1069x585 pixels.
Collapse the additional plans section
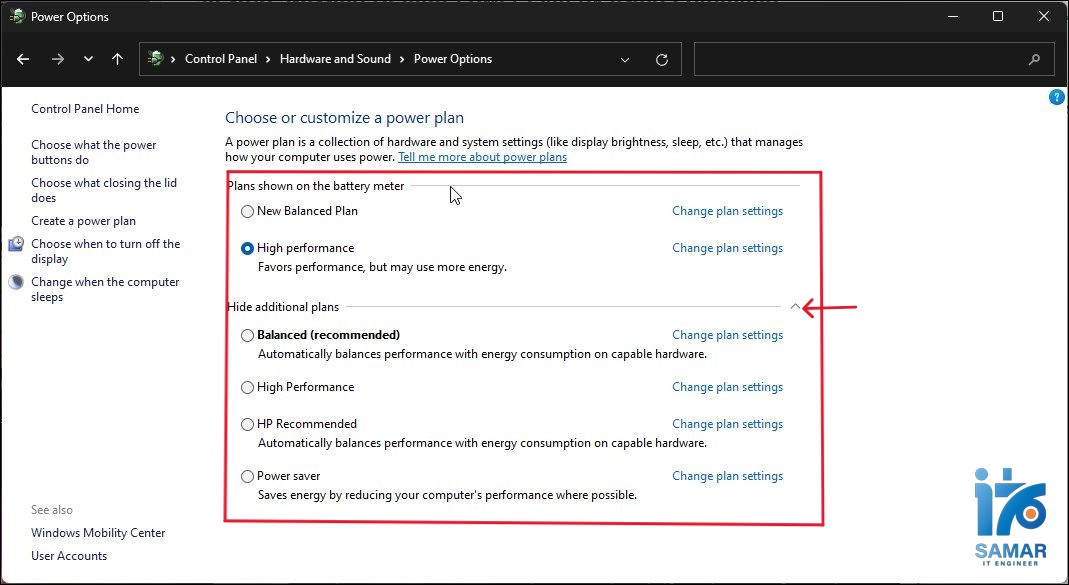click(x=795, y=307)
